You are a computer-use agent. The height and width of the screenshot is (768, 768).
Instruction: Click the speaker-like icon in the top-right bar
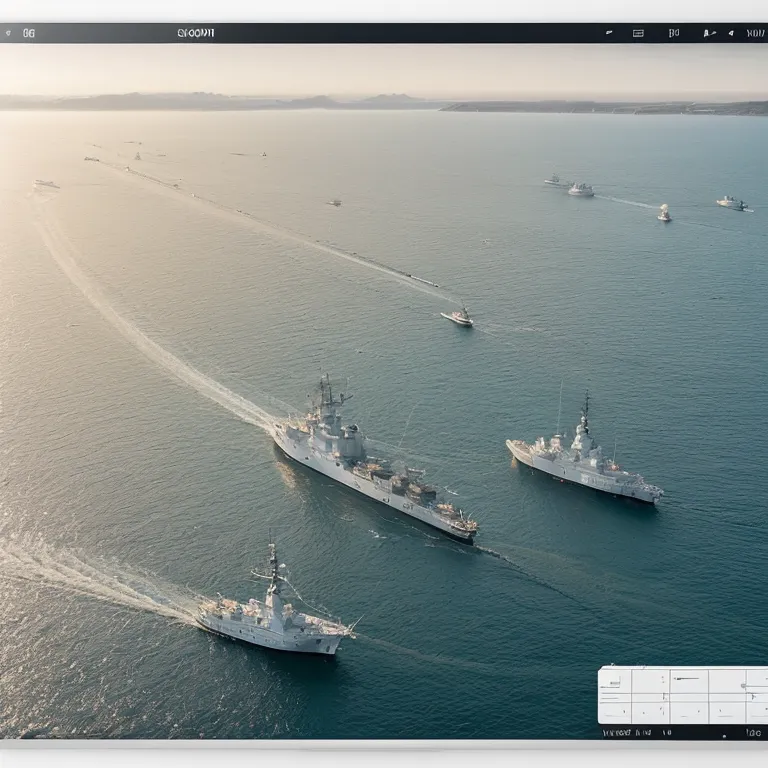[x=731, y=33]
